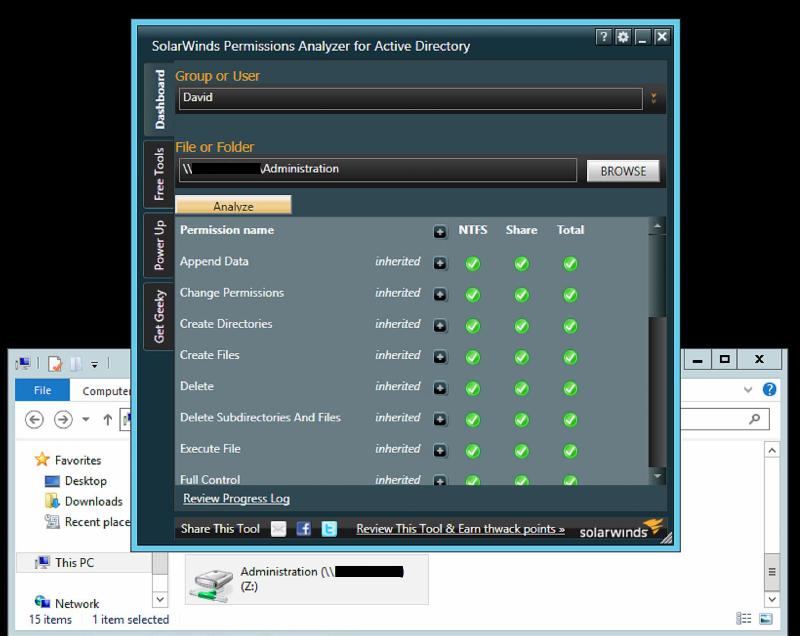The height and width of the screenshot is (636, 800).
Task: Open the SolarWinds settings gear icon
Action: (x=622, y=37)
